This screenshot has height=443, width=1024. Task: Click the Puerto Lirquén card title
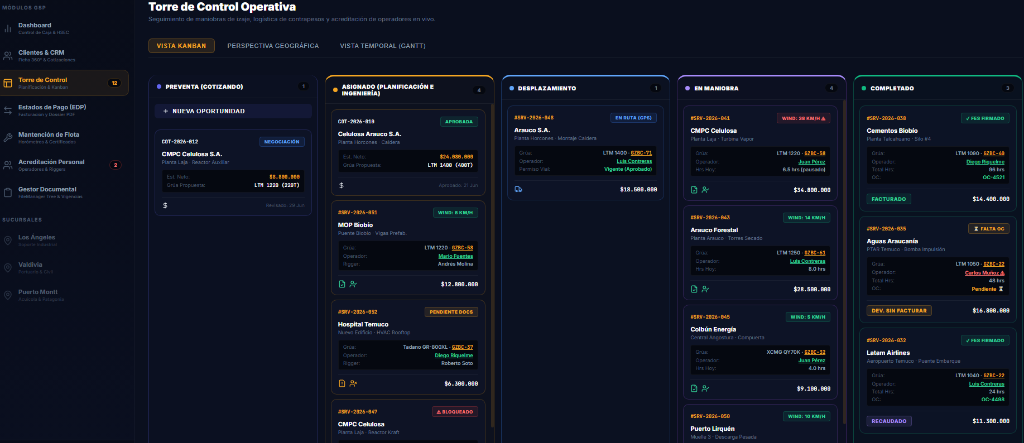coord(712,429)
